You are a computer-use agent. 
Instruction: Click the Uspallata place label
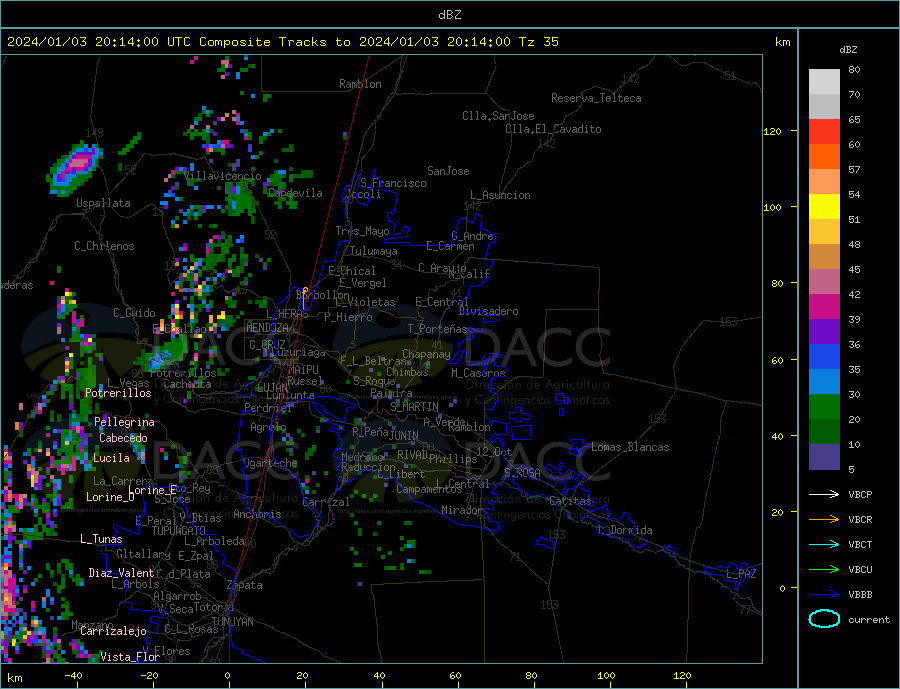point(103,203)
